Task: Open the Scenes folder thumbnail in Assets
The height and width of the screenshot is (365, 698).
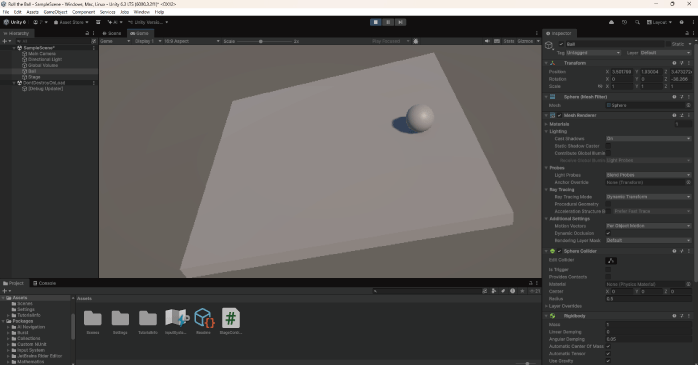Action: [x=93, y=318]
